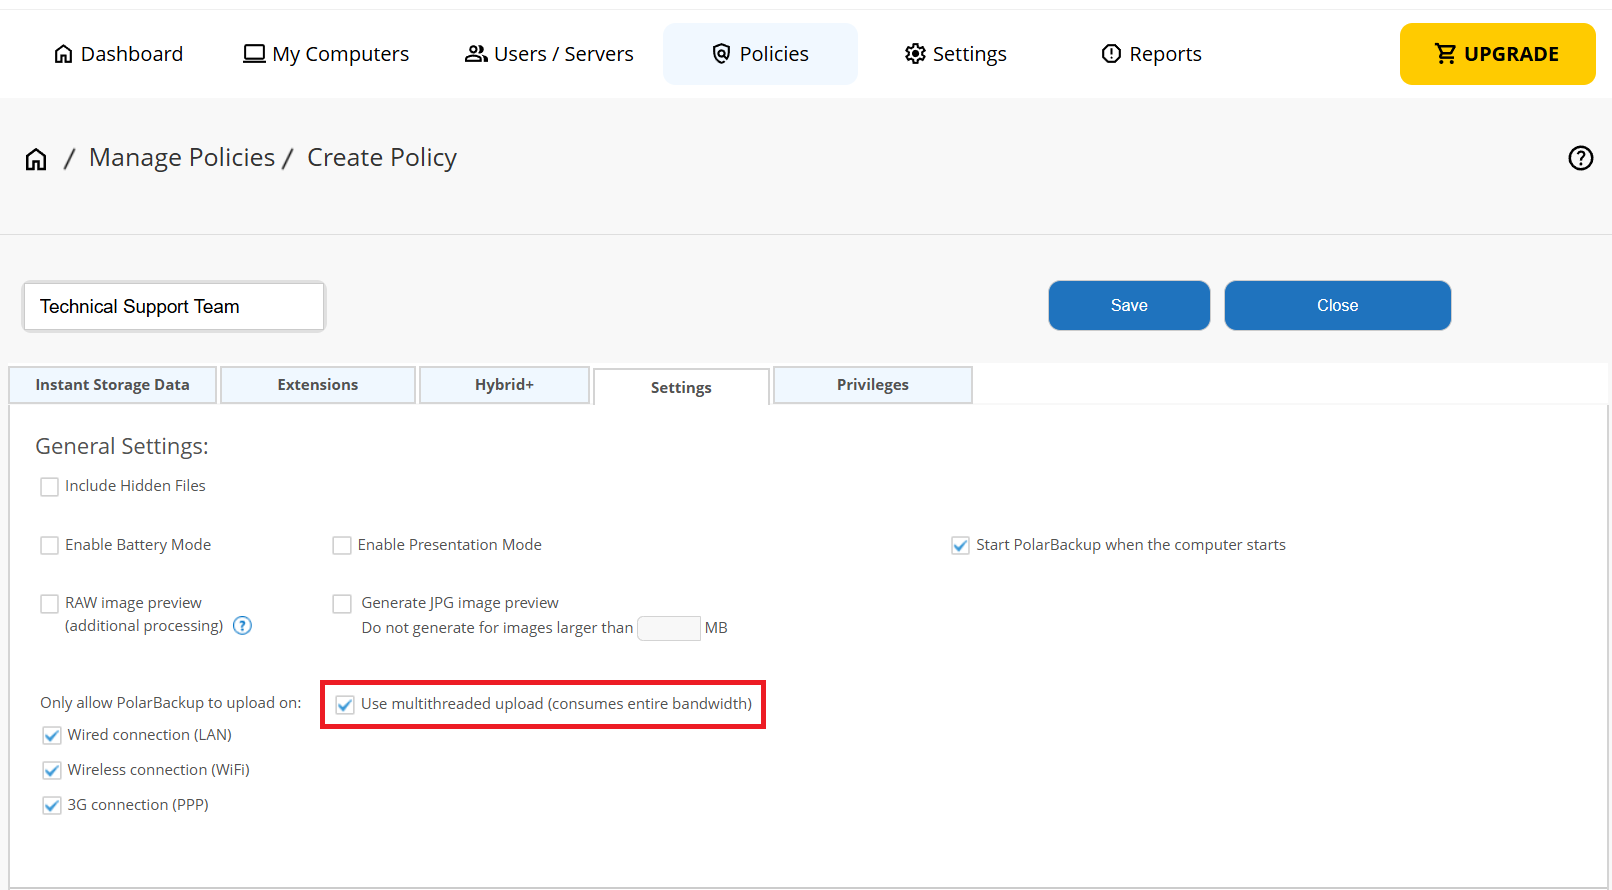This screenshot has width=1612, height=890.
Task: Go back to Manage Policies breadcrumb
Action: click(x=182, y=158)
